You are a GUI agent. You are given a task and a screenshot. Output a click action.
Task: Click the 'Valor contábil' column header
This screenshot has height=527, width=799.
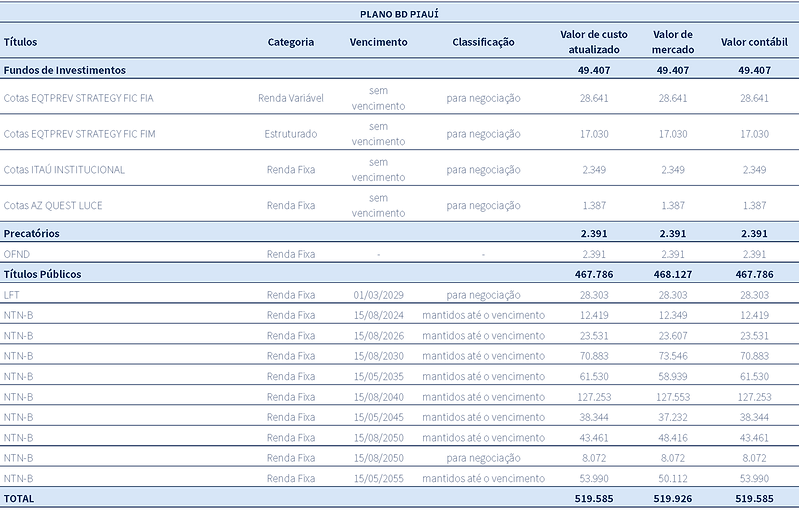[x=754, y=42]
